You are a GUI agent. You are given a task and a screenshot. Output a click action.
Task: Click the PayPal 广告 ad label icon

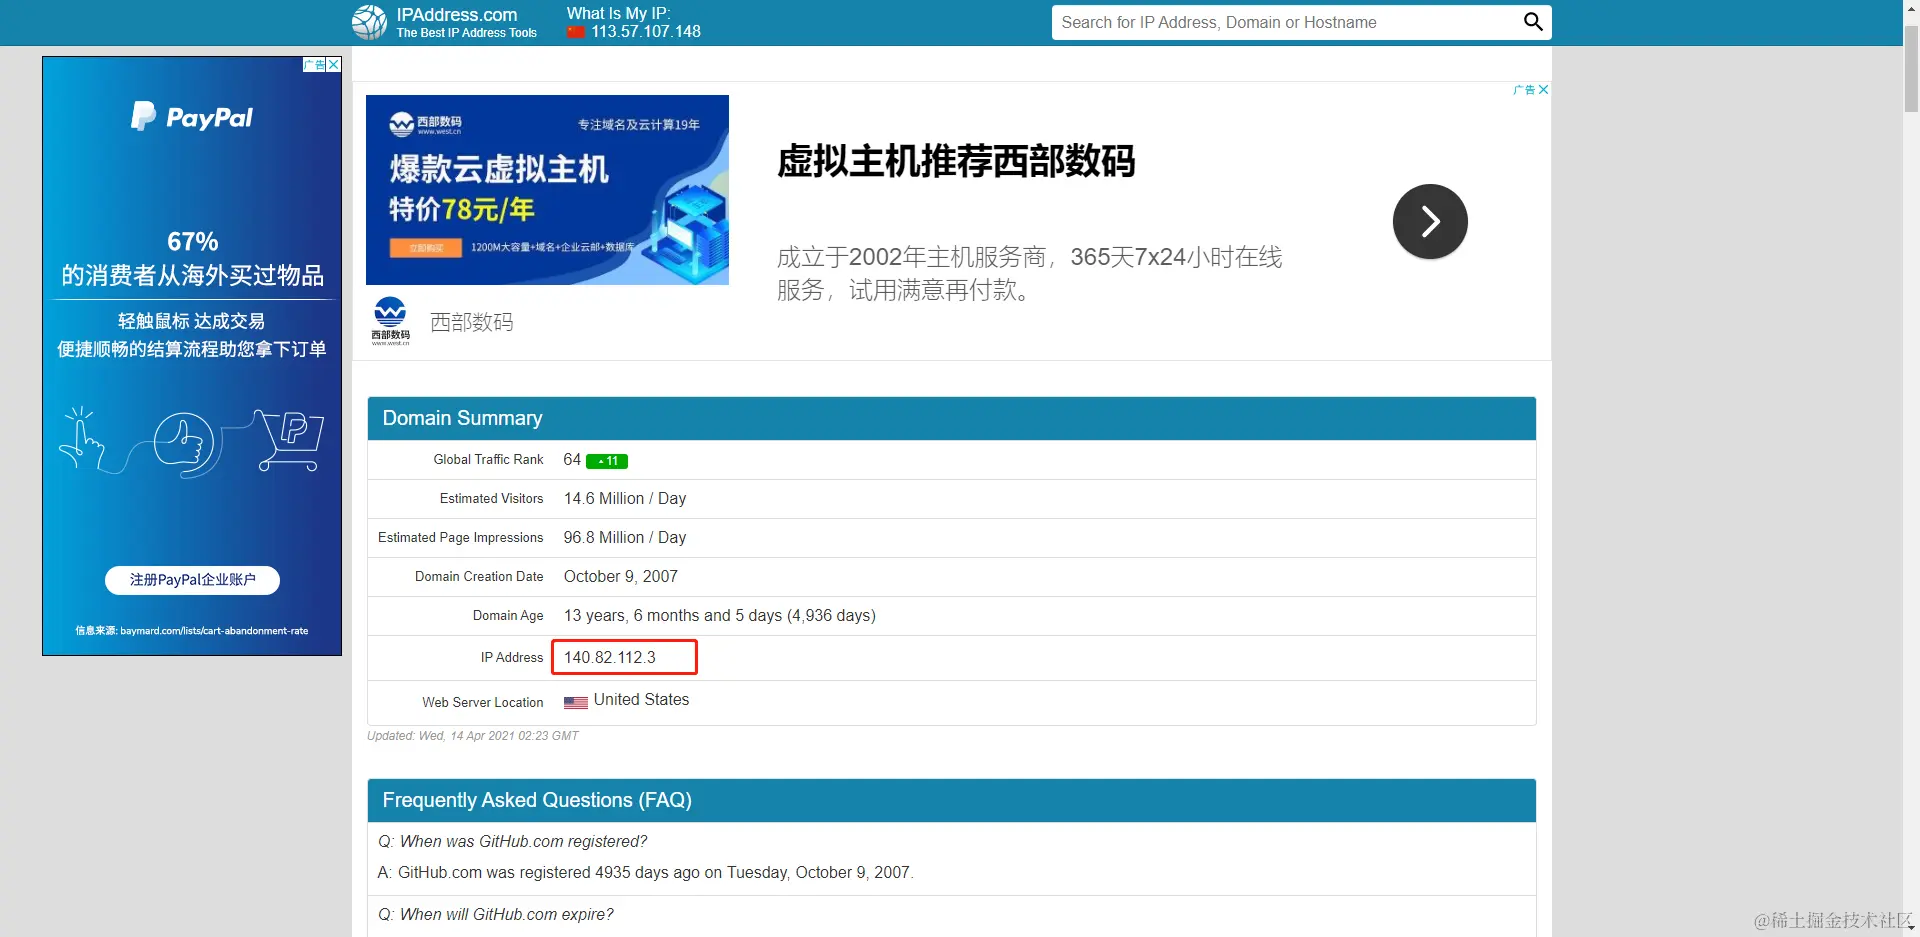click(x=314, y=65)
